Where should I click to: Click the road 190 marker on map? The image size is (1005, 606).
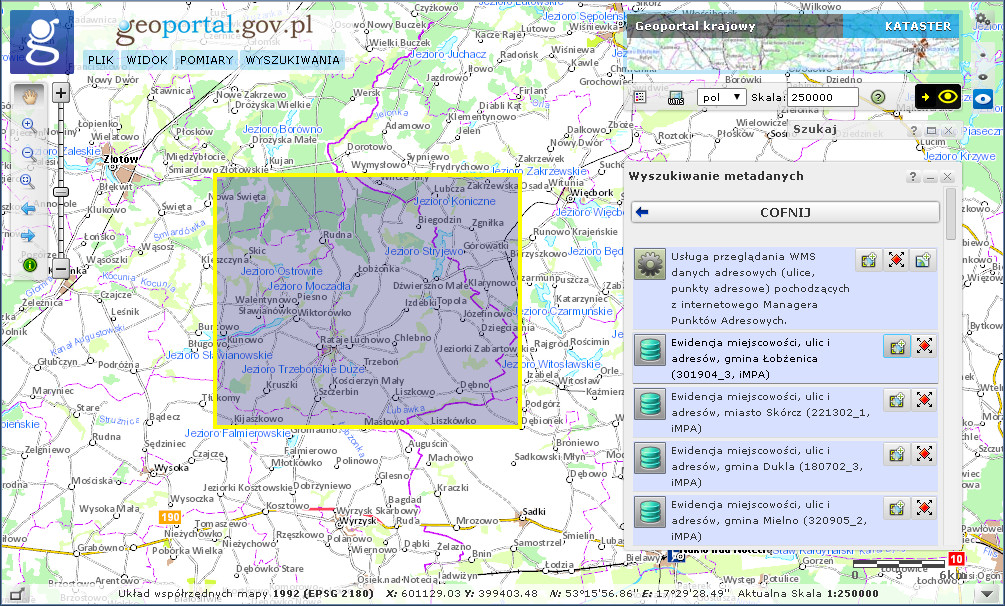(x=170, y=517)
